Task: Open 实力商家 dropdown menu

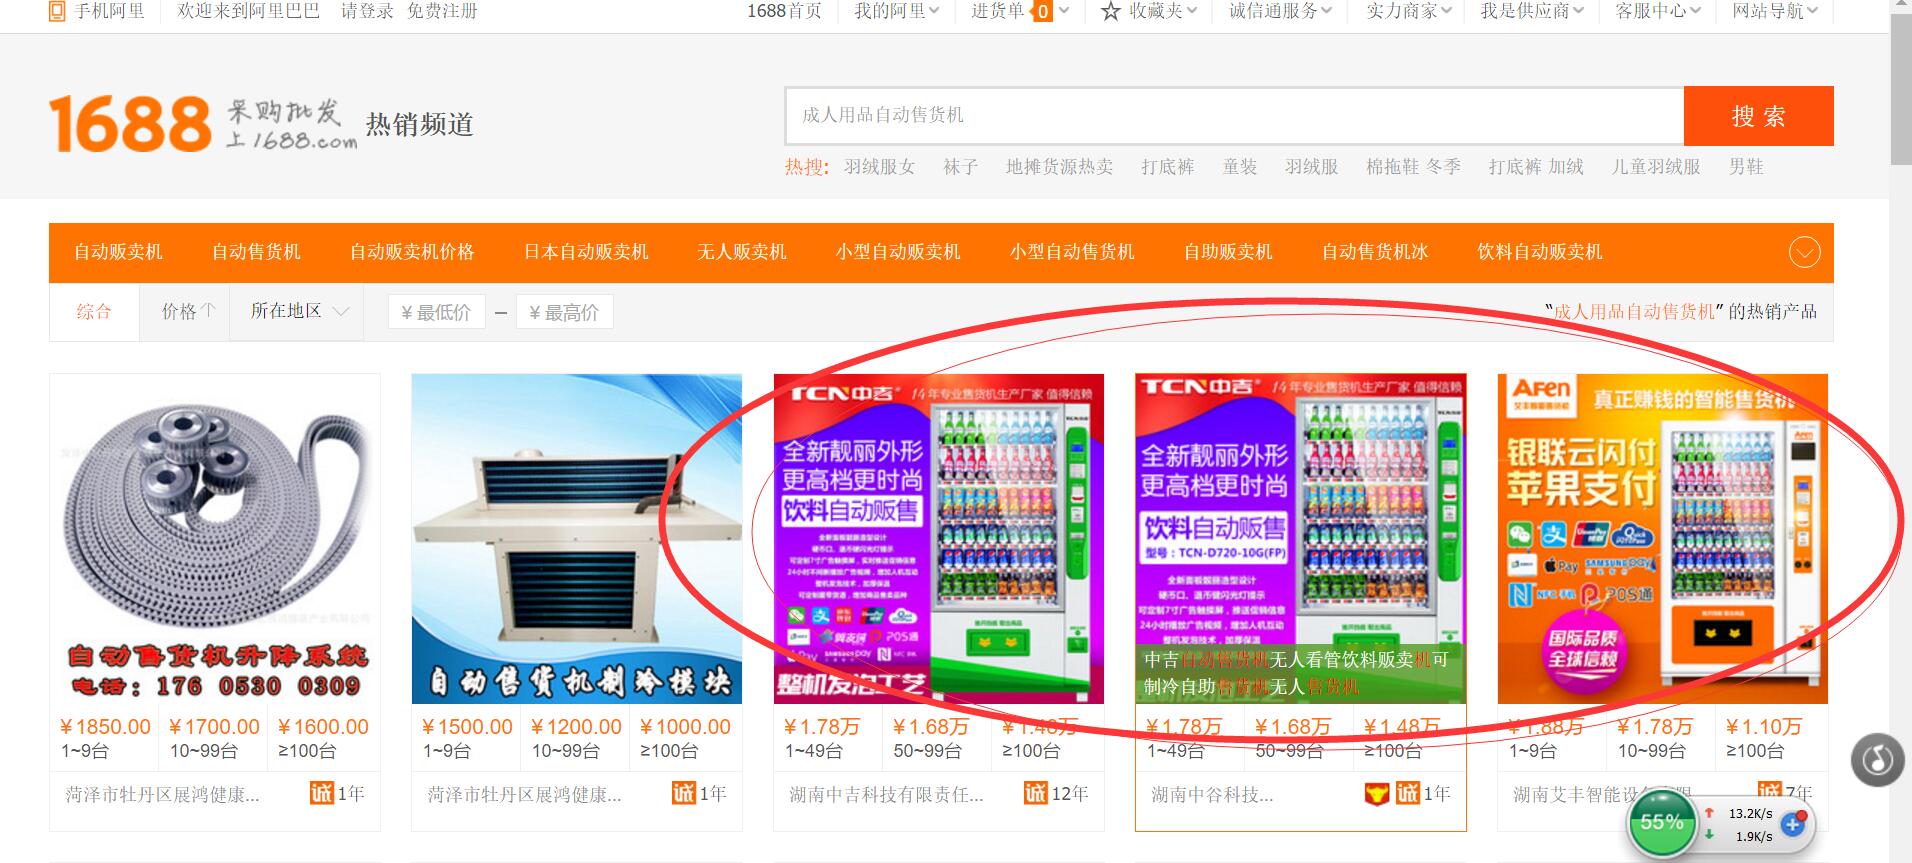Action: (1409, 11)
